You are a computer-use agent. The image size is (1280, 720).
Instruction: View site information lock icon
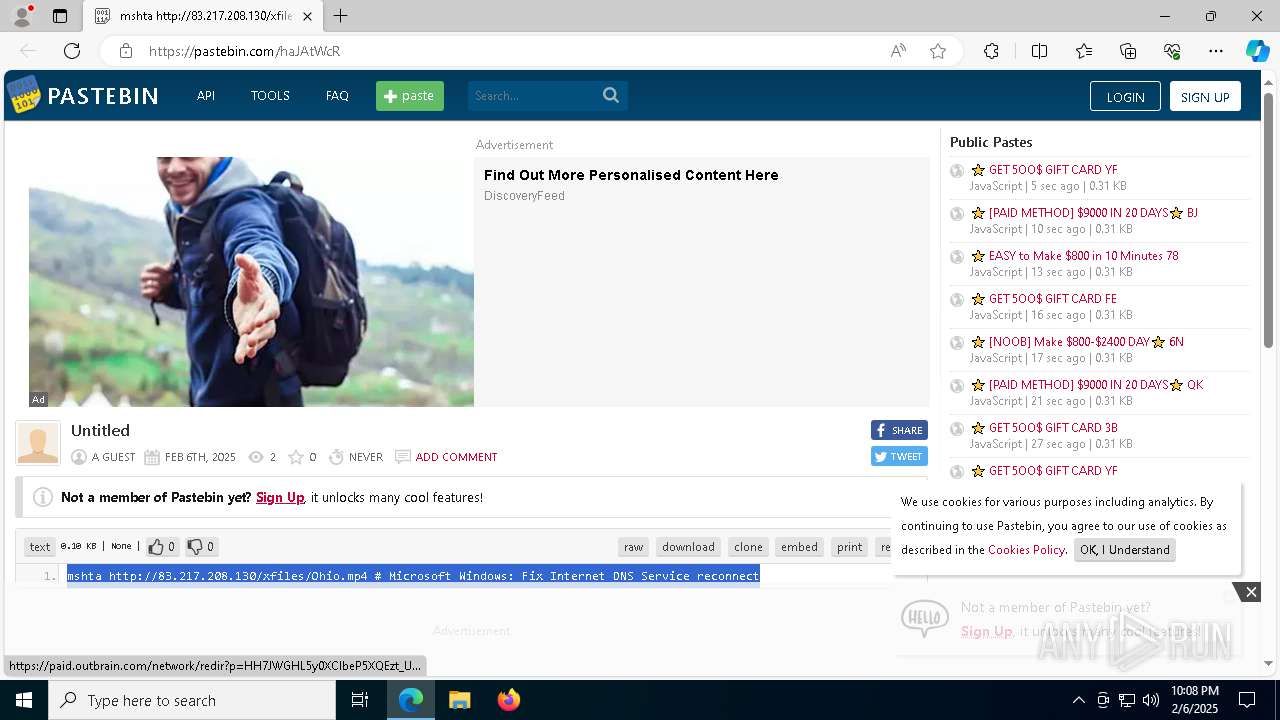tap(125, 51)
